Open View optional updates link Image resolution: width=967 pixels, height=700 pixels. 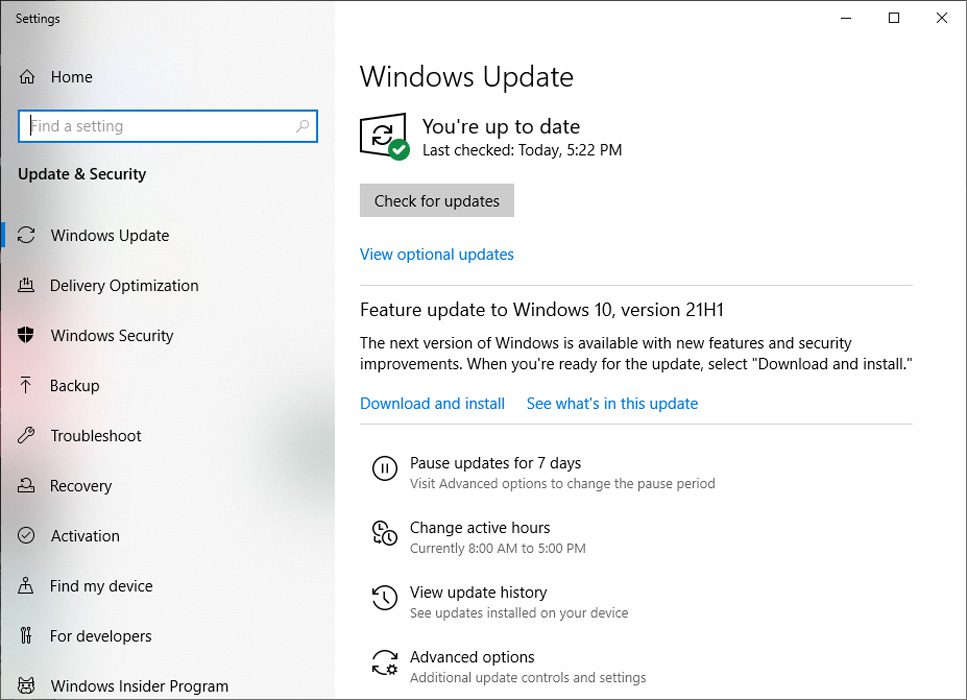tap(437, 254)
